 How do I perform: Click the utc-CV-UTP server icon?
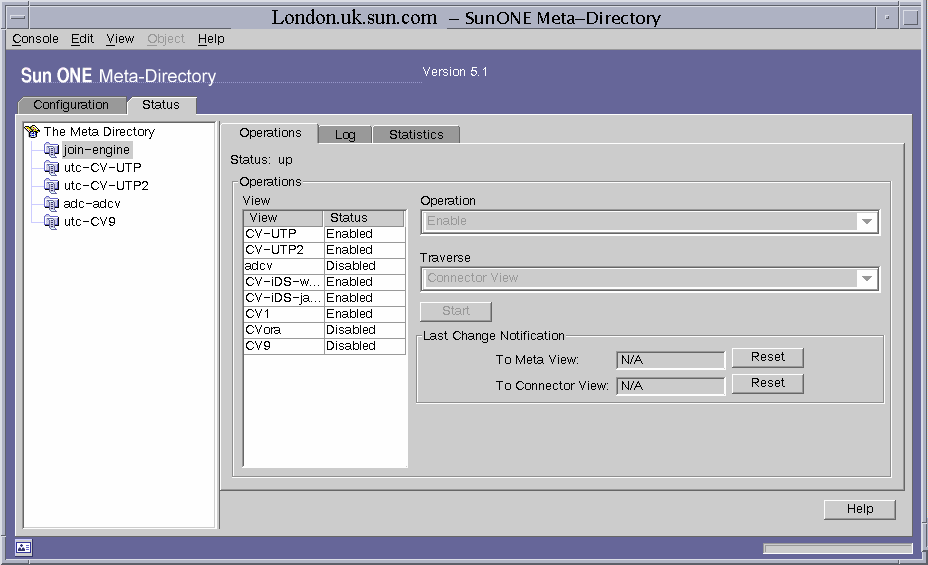(51, 168)
